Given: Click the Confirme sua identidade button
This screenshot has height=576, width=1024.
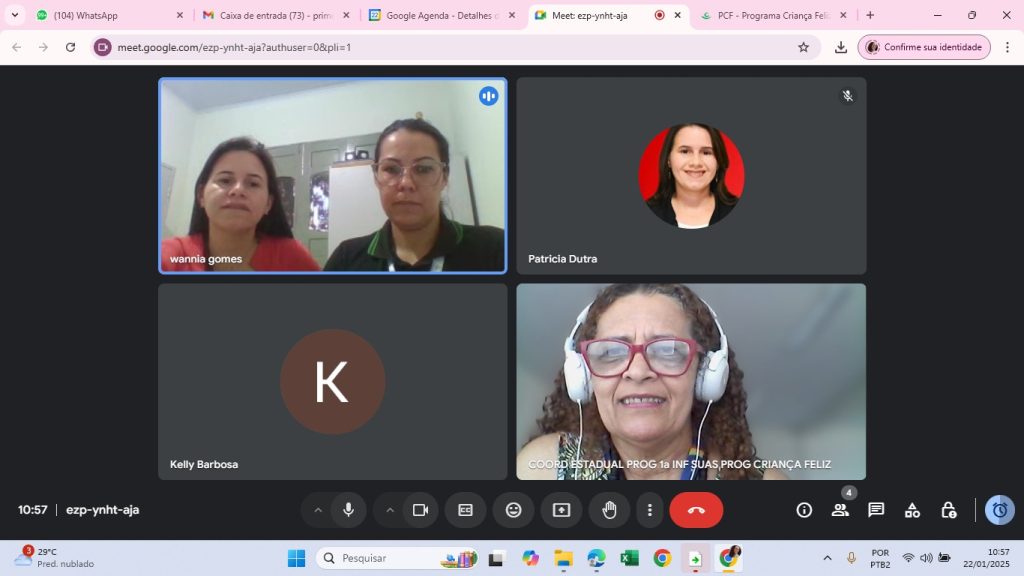Looking at the screenshot, I should click(923, 47).
